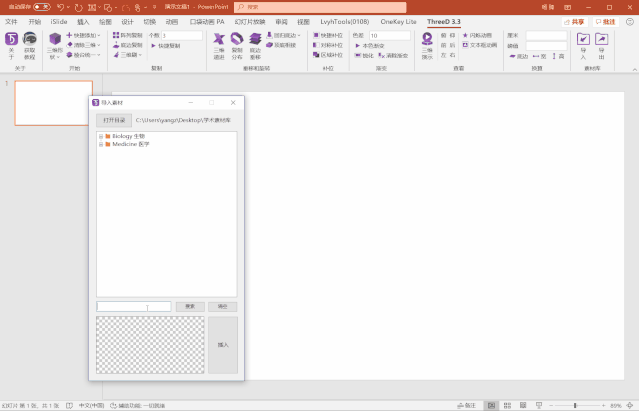Open the quick add plus dropdown

point(83,35)
